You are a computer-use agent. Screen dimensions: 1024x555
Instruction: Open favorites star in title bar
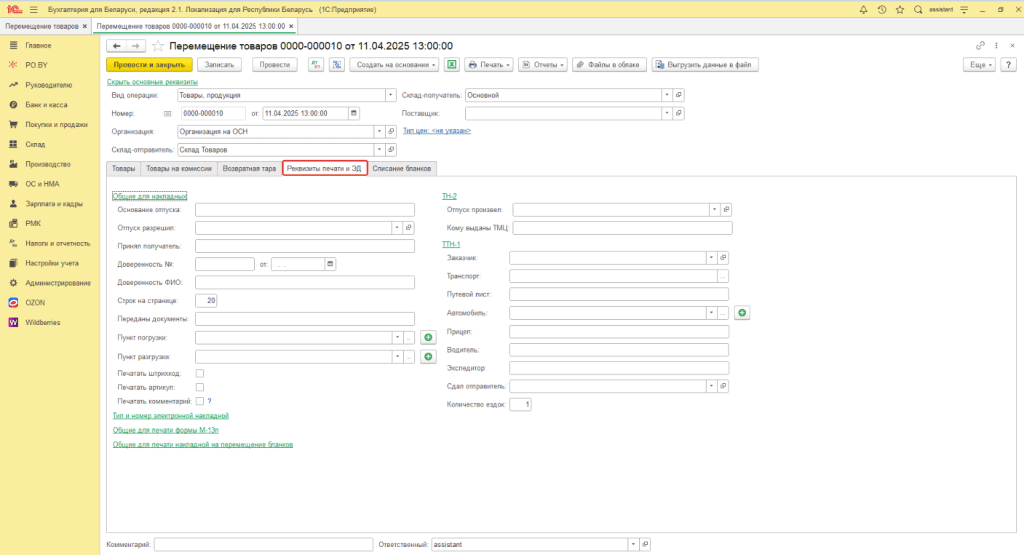(900, 10)
